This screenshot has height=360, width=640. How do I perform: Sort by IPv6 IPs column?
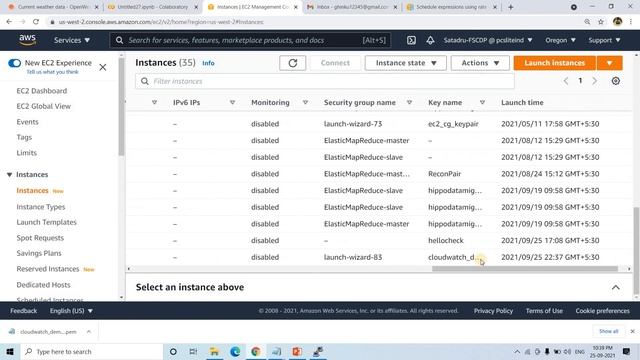pos(232,102)
